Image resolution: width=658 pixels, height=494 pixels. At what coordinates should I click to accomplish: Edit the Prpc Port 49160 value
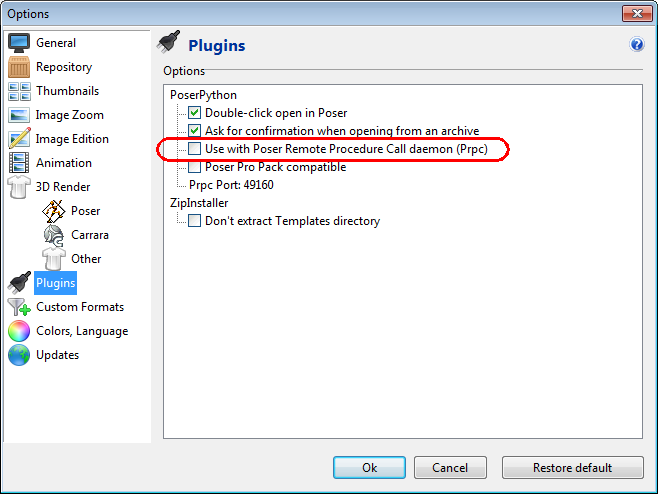tap(231, 185)
